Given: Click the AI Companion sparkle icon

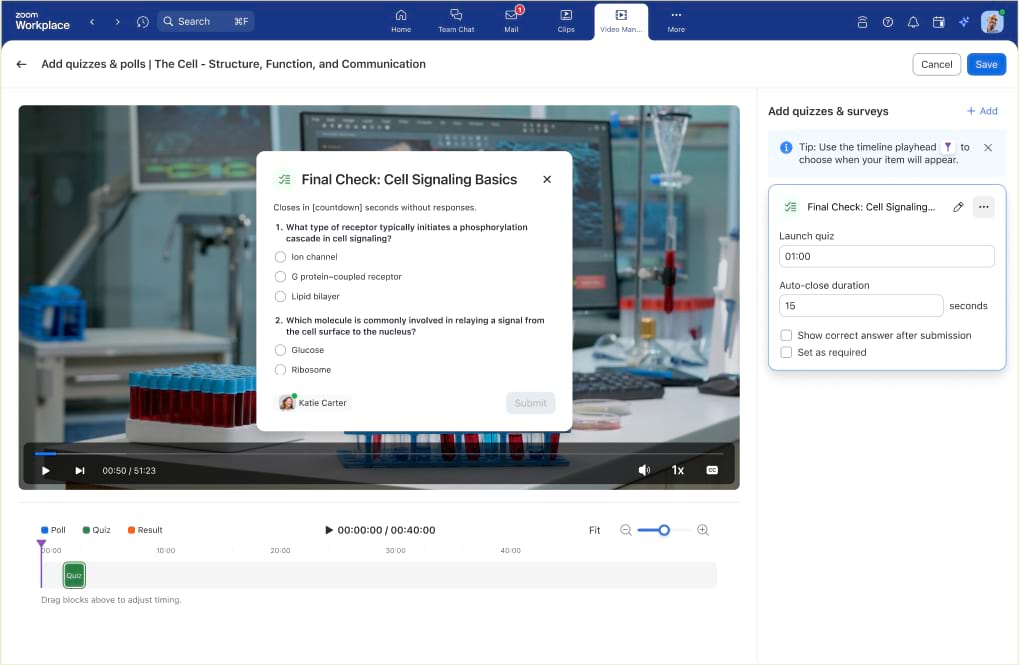Looking at the screenshot, I should click(x=963, y=22).
